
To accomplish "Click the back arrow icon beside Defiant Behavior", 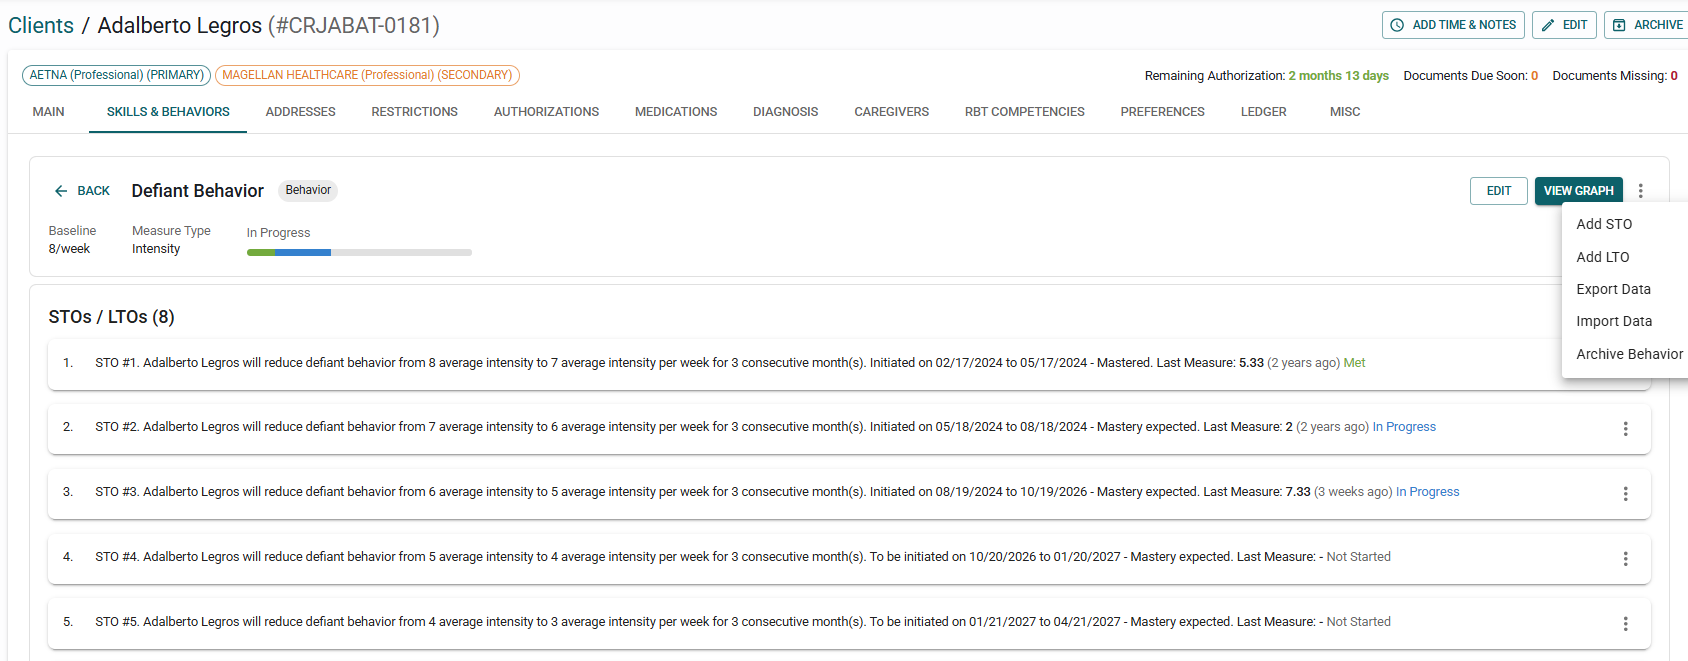I will [61, 191].
